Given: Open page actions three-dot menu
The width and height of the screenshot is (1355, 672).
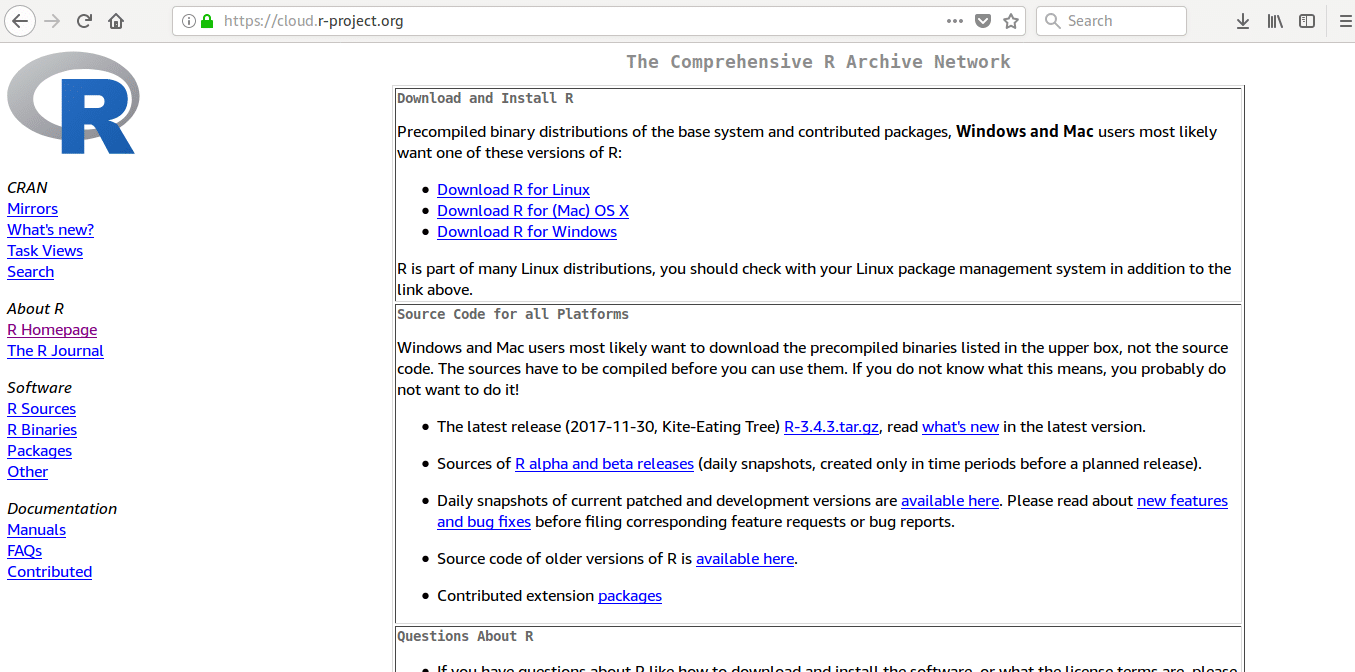Looking at the screenshot, I should [x=955, y=20].
